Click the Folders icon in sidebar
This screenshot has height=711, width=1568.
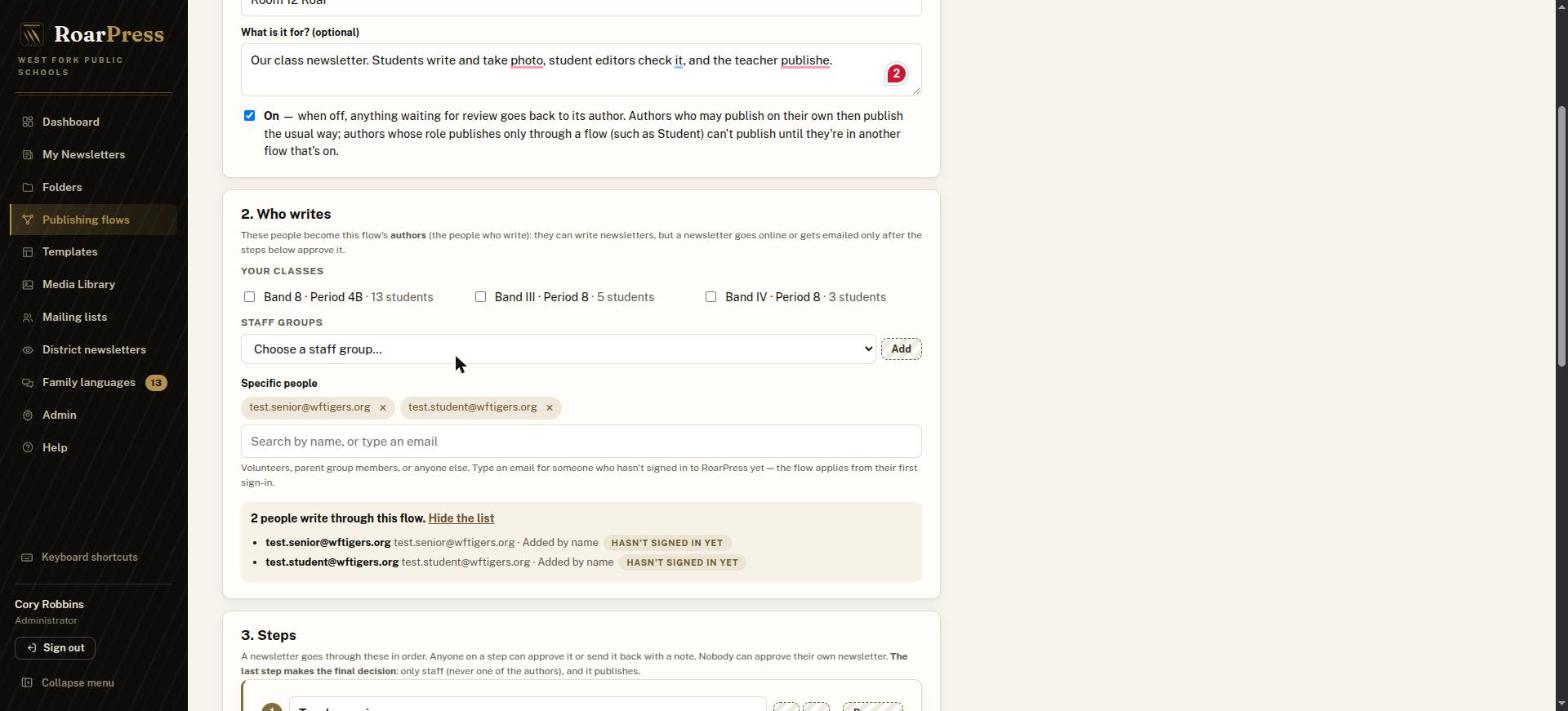27,187
